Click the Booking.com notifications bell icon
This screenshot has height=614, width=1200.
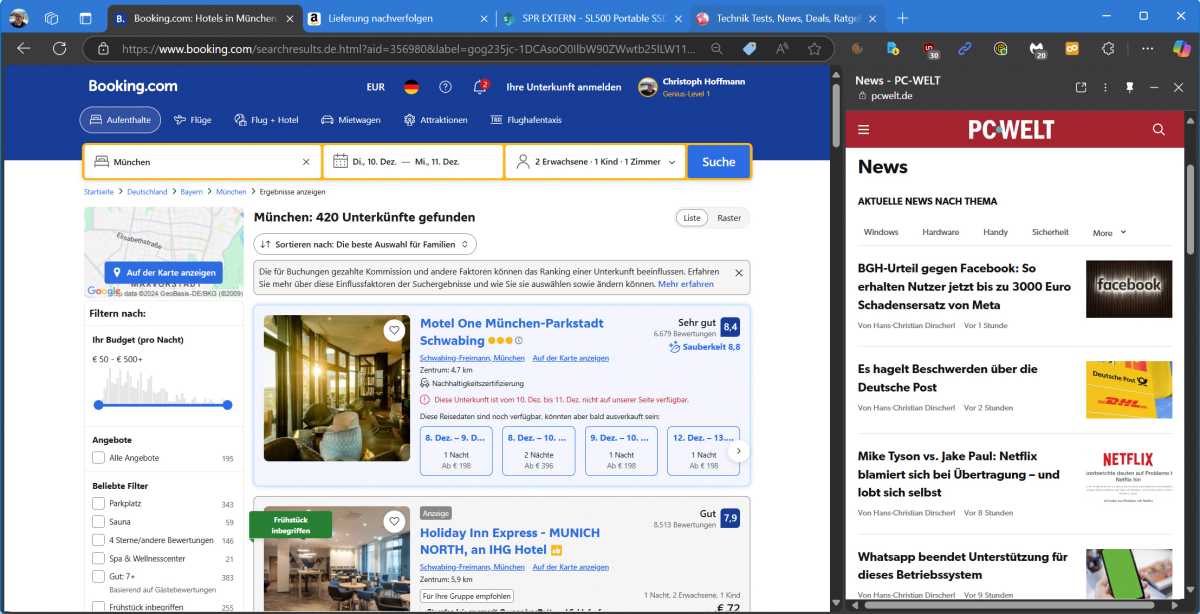pyautogui.click(x=480, y=87)
